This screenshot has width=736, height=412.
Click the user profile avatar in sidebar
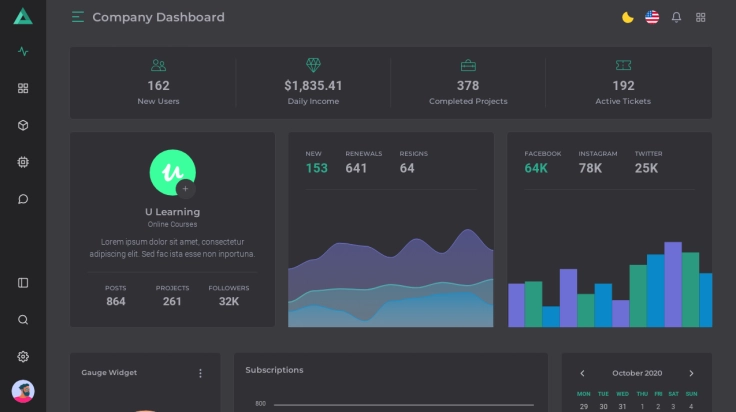23,391
